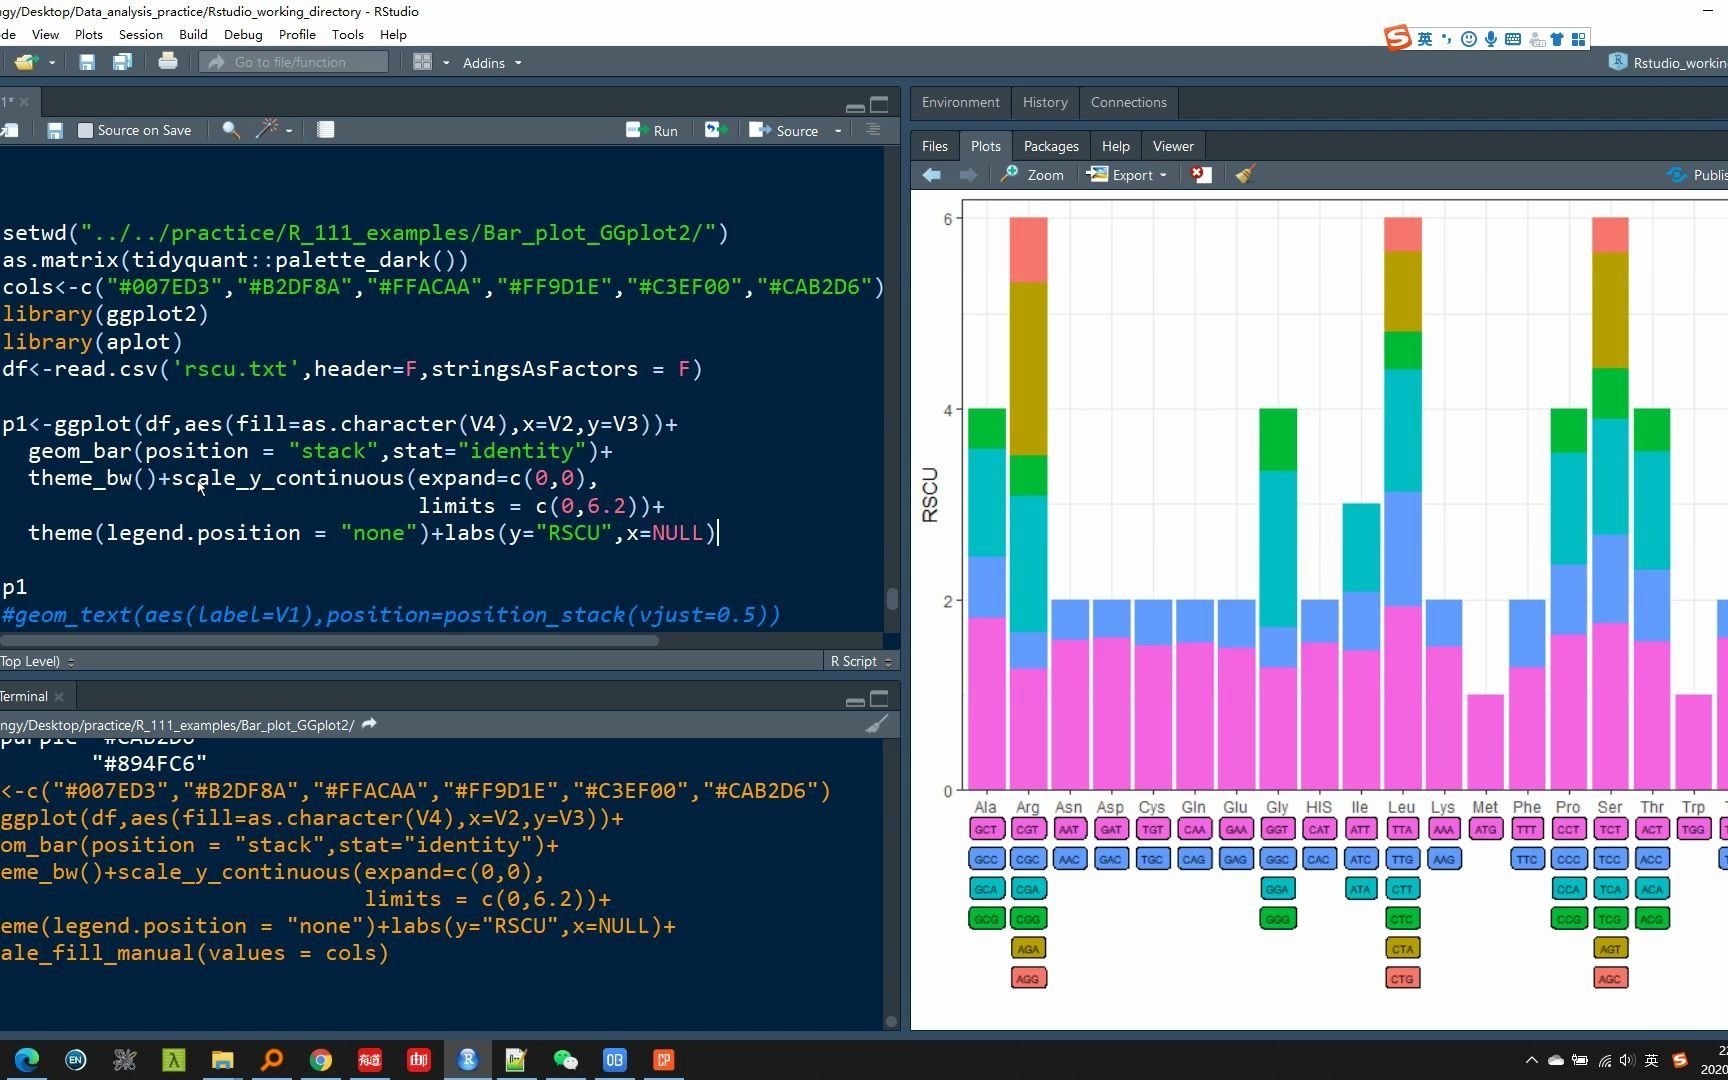Expand the Addins dropdown menu
Screen dimensions: 1728x1080
(x=491, y=63)
